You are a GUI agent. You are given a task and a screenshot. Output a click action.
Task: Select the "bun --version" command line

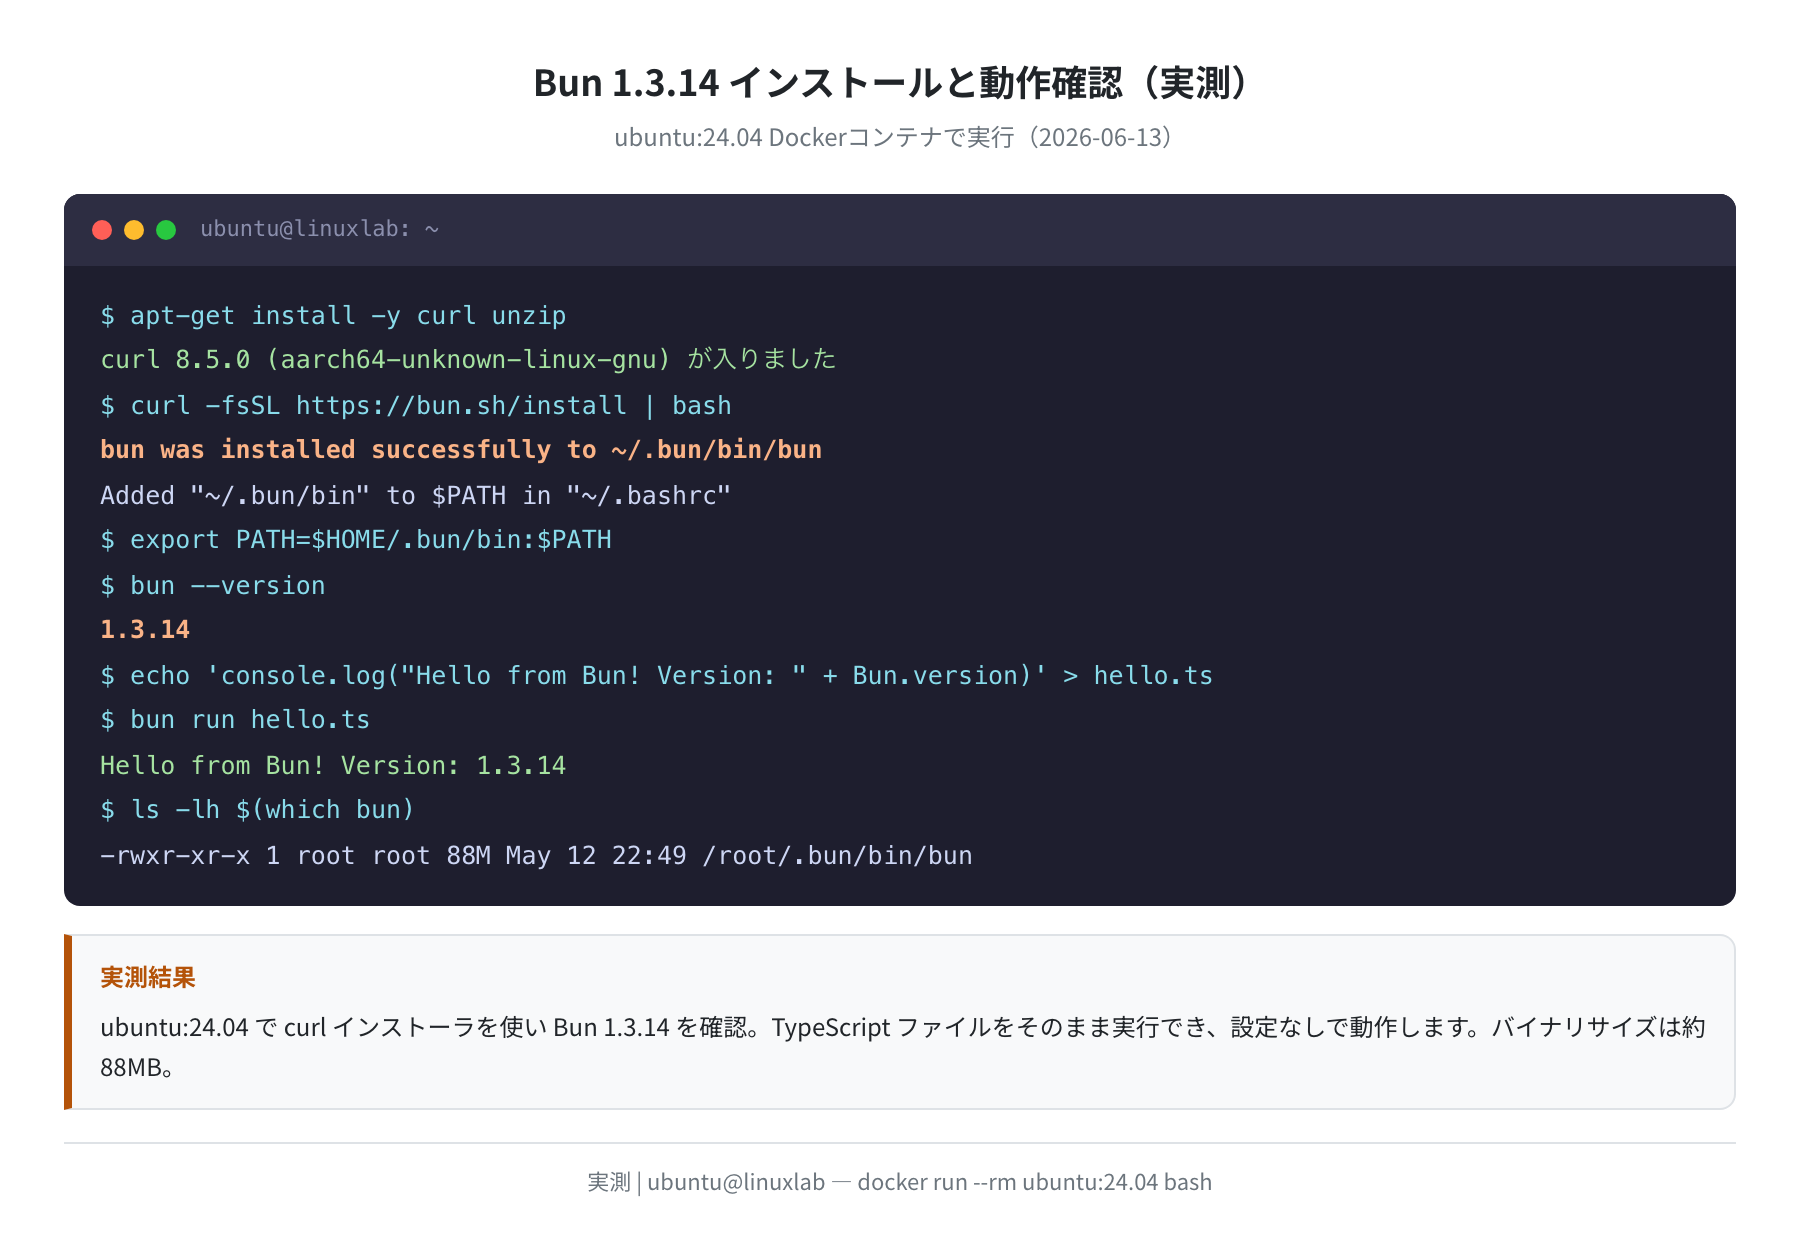pos(213,585)
